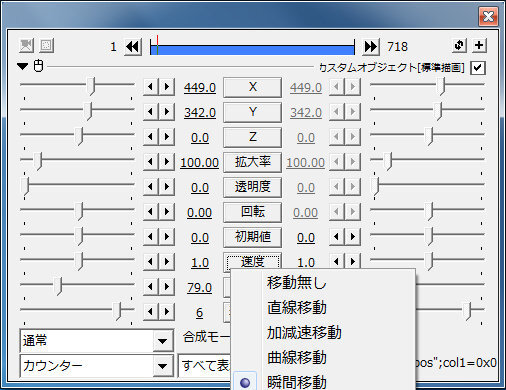Viewport: 506px width, 390px height.
Task: Click the right 回転 slider handle
Action: [x=430, y=211]
